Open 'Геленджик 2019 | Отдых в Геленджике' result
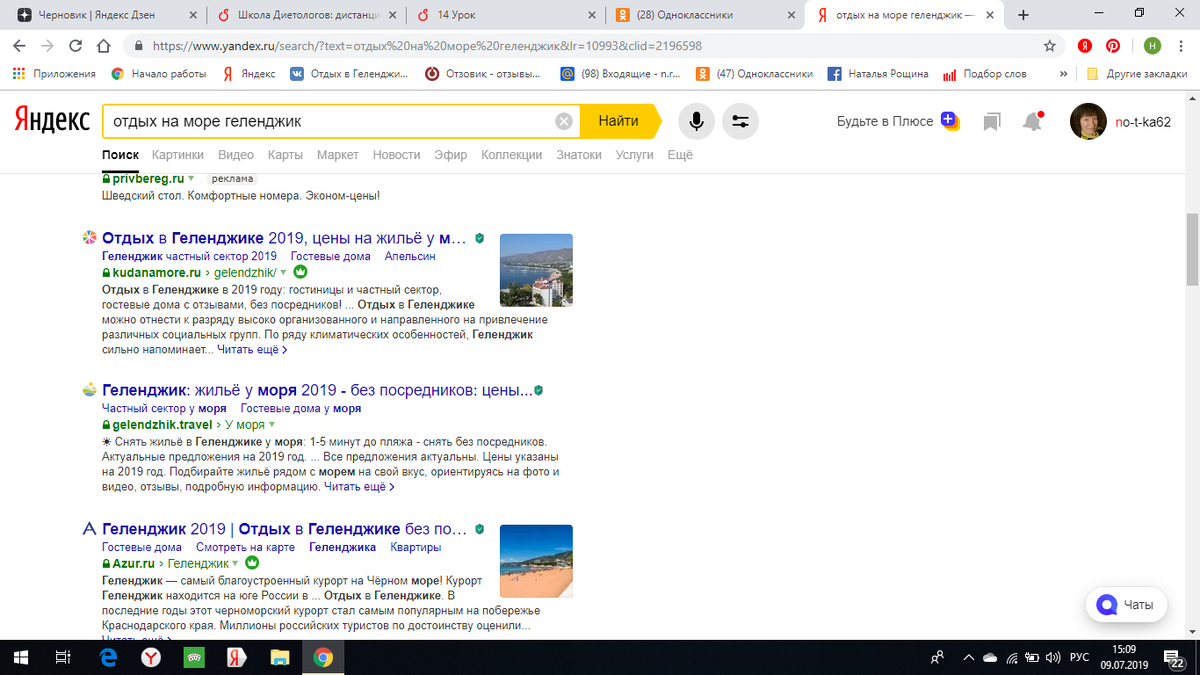This screenshot has height=675, width=1200. tap(285, 529)
